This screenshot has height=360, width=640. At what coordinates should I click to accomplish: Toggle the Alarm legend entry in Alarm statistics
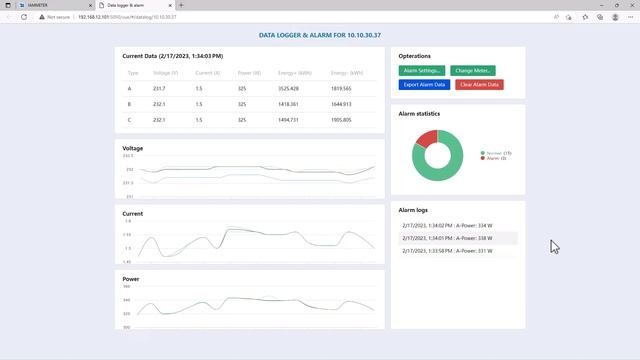[x=493, y=158]
